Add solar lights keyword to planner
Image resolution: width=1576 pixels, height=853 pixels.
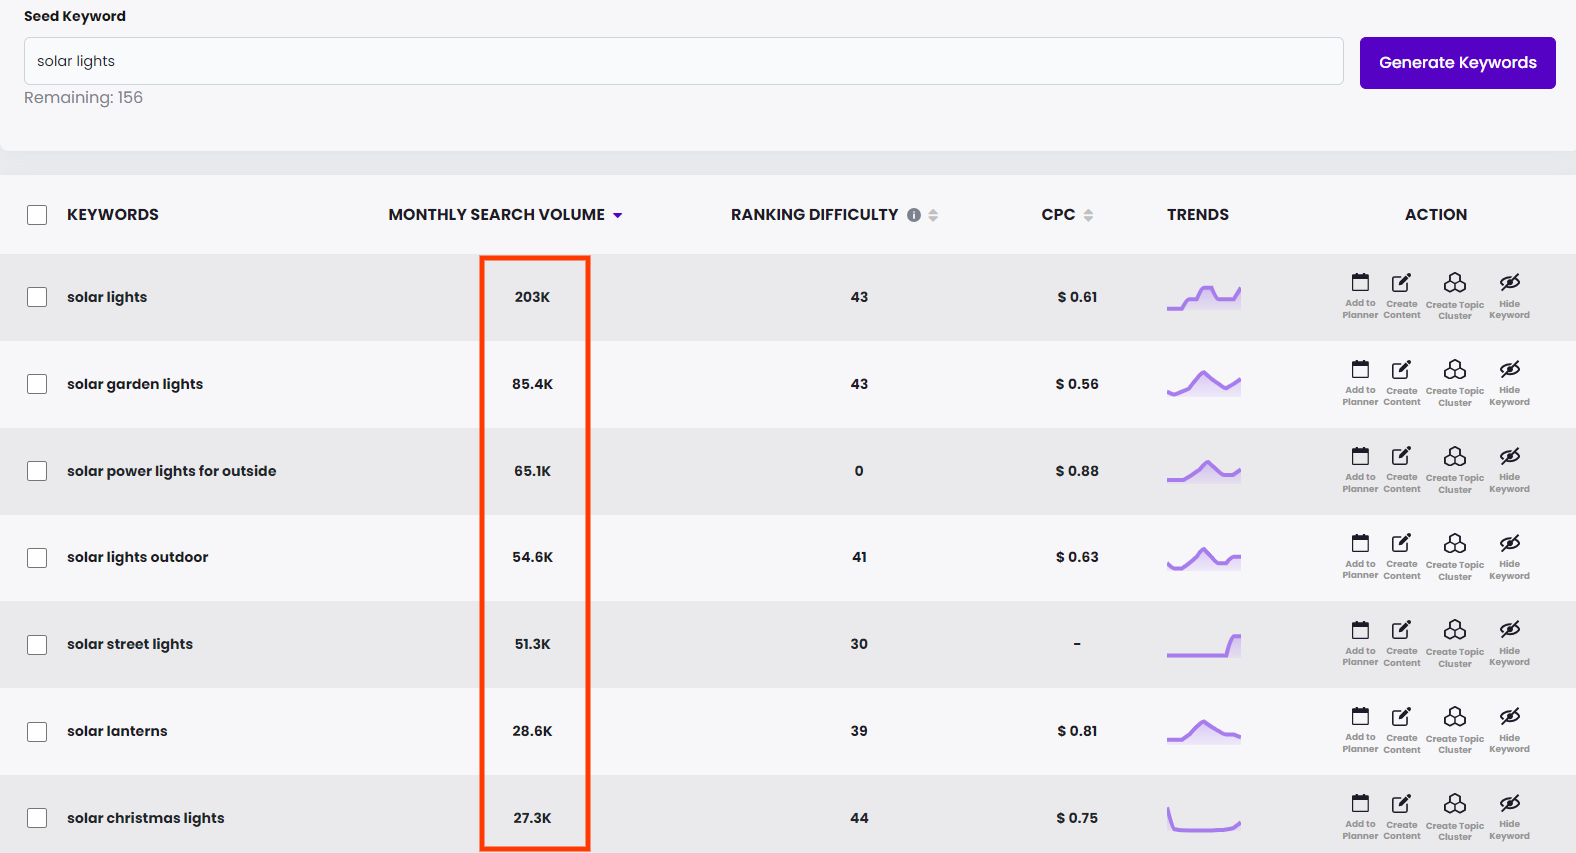click(1360, 295)
